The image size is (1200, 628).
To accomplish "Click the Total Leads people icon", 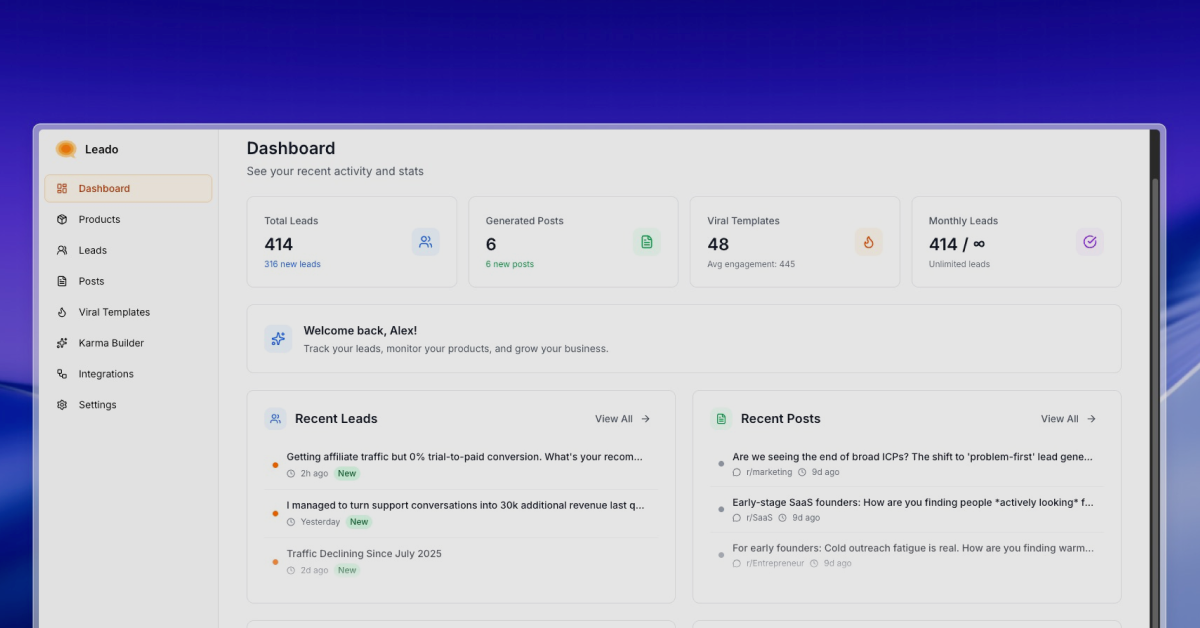I will [425, 242].
